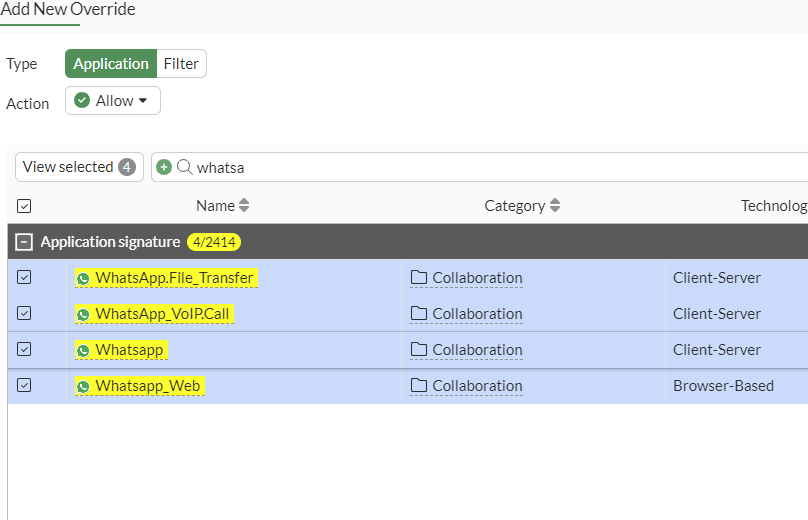Toggle the select-all header checkbox
808x520 pixels.
24,206
